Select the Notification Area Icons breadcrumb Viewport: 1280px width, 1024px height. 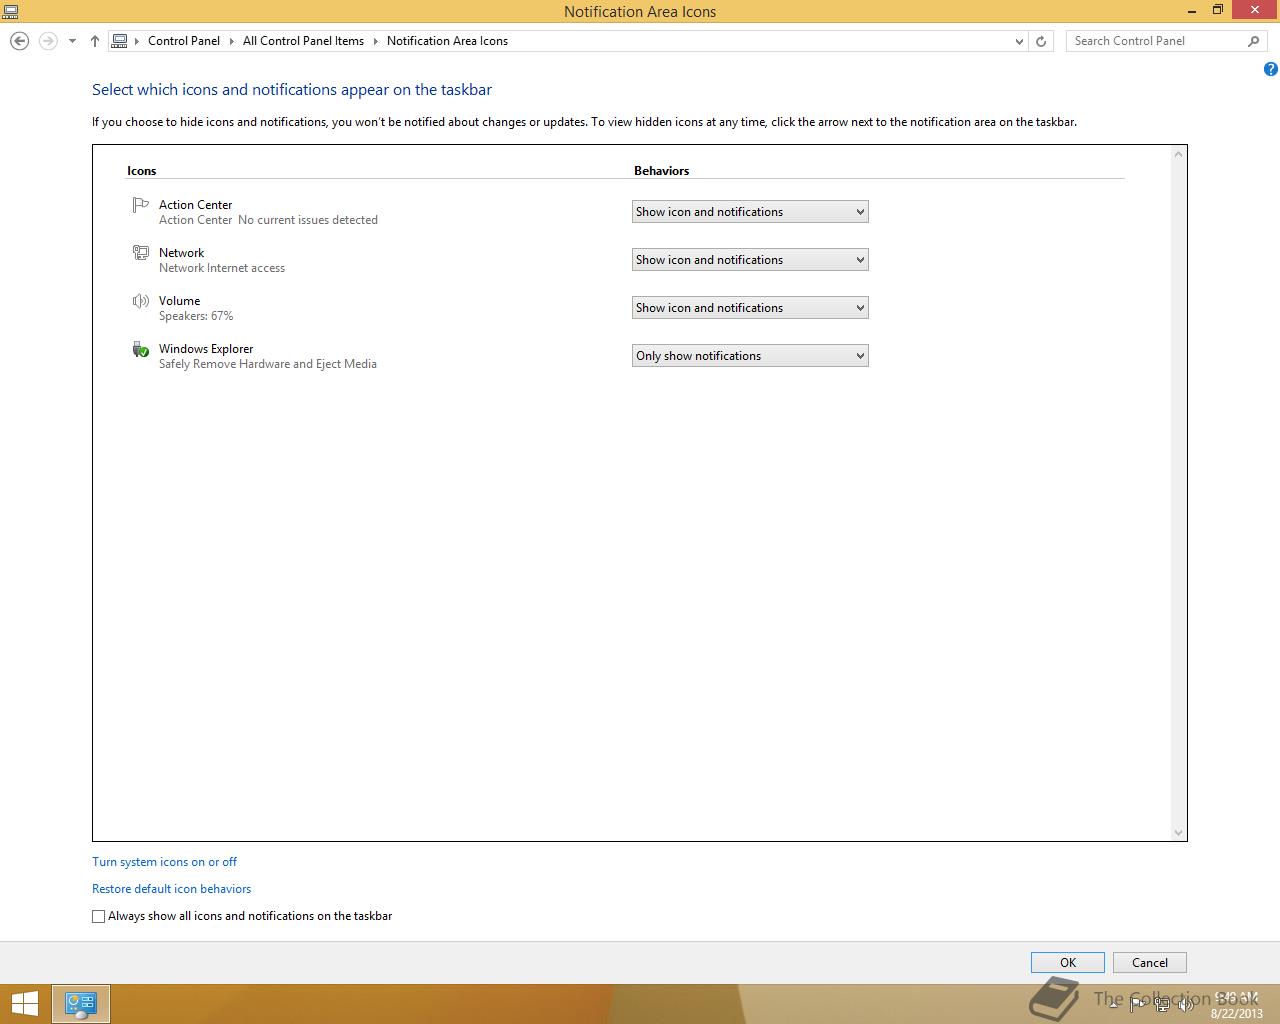[447, 41]
